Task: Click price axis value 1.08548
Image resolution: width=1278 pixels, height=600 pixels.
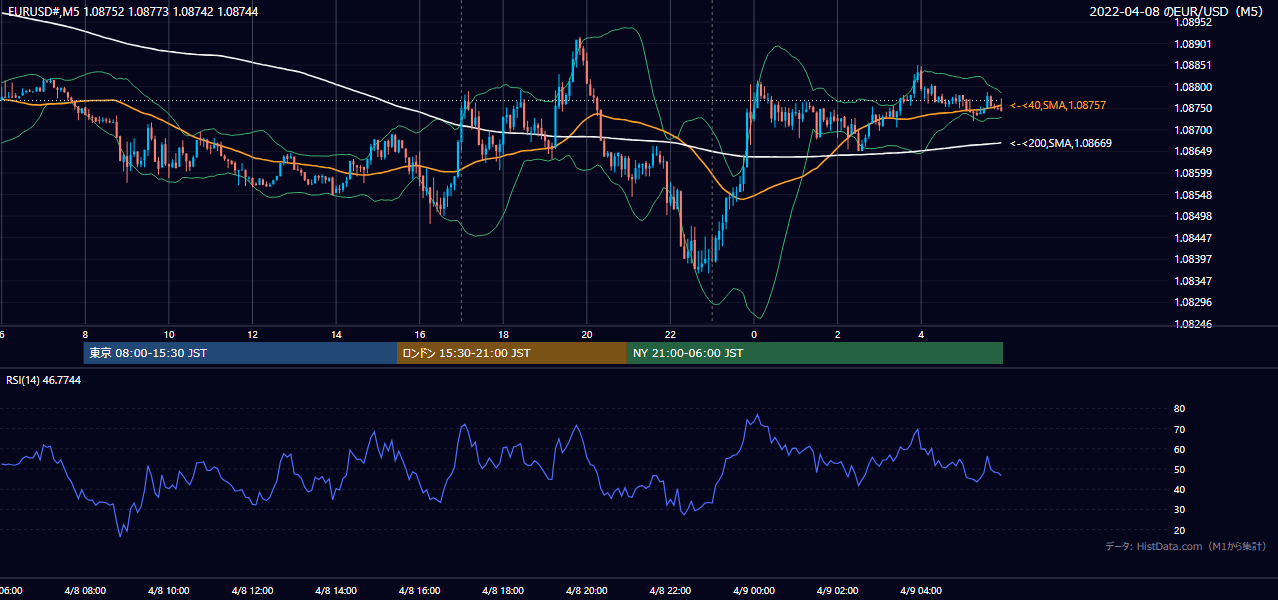Action: [1193, 194]
